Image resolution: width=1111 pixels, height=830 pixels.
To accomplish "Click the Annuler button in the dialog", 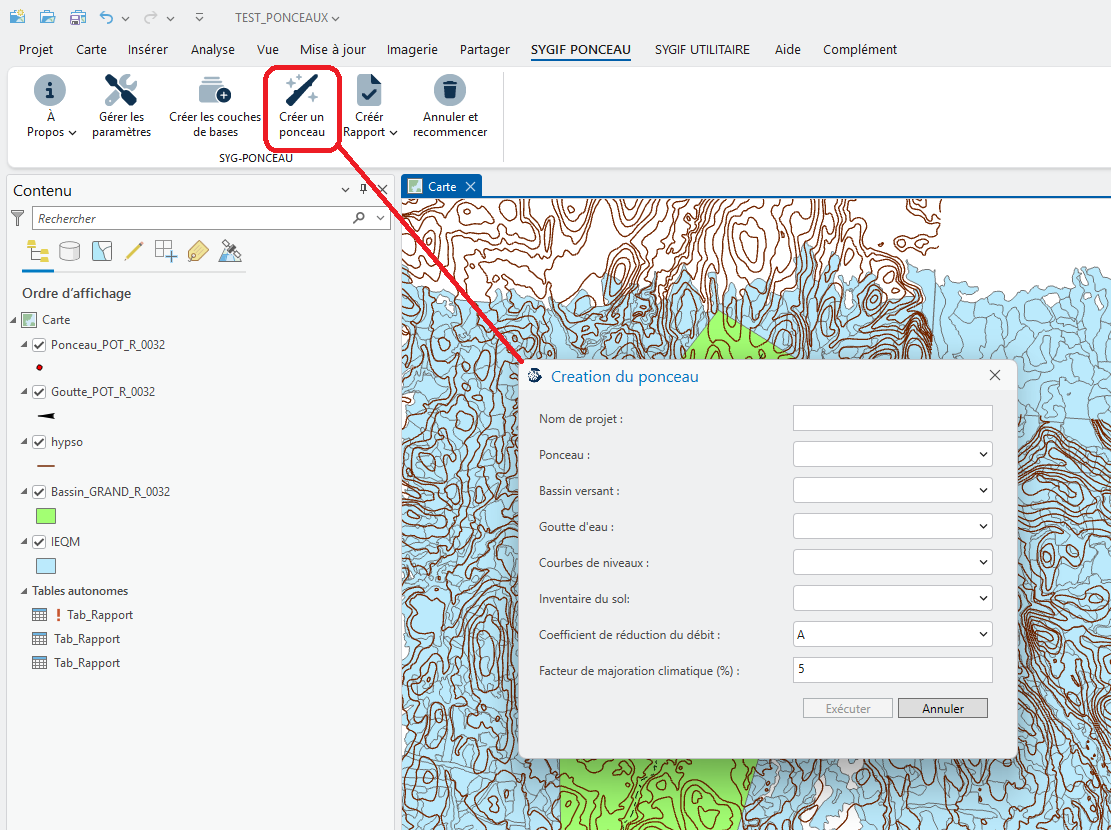I will click(x=942, y=708).
